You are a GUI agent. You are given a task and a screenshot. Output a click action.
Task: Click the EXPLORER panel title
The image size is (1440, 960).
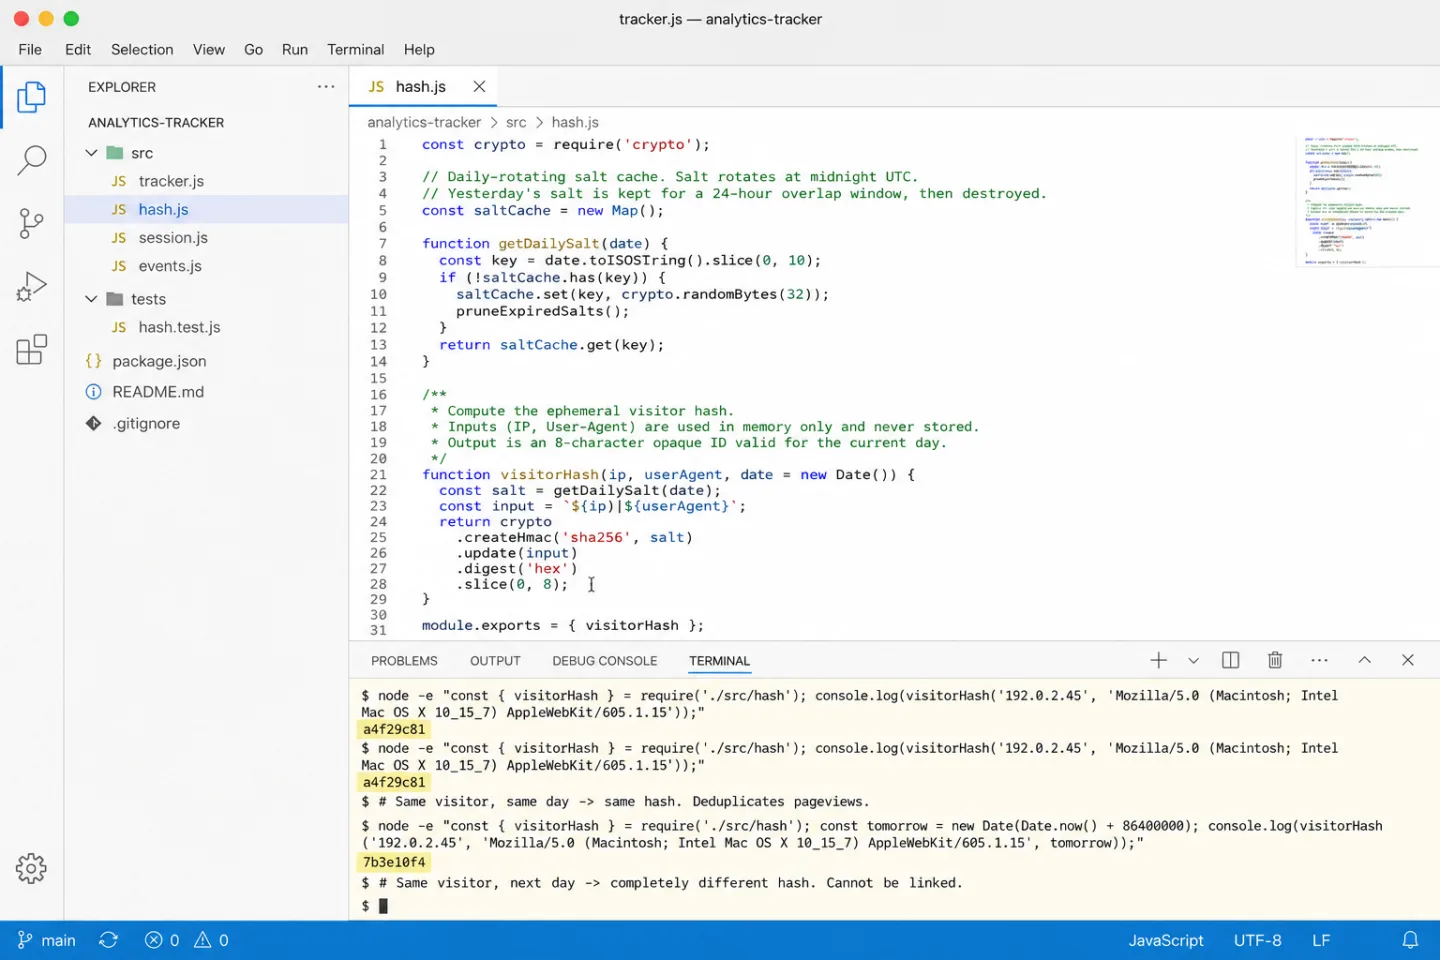coord(122,87)
